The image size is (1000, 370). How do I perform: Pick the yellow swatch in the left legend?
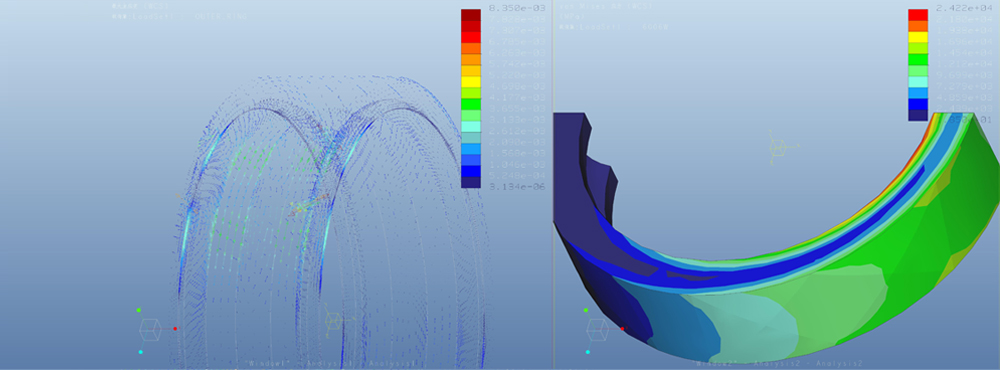[x=471, y=82]
